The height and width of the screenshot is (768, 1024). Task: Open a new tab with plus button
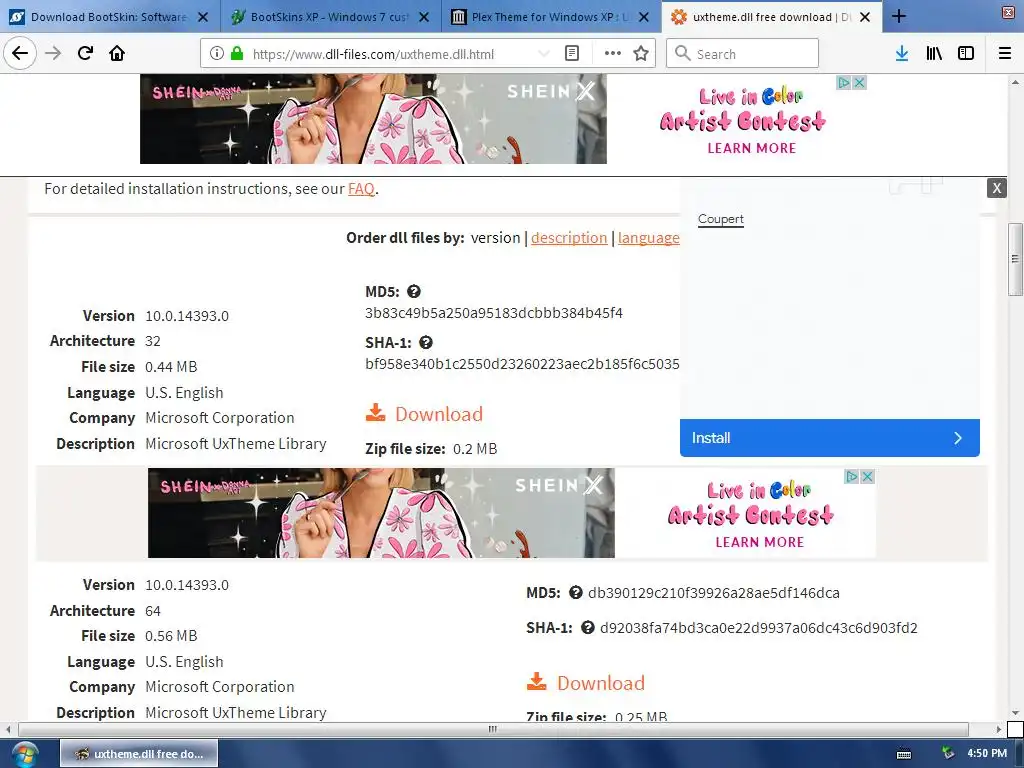coord(899,16)
